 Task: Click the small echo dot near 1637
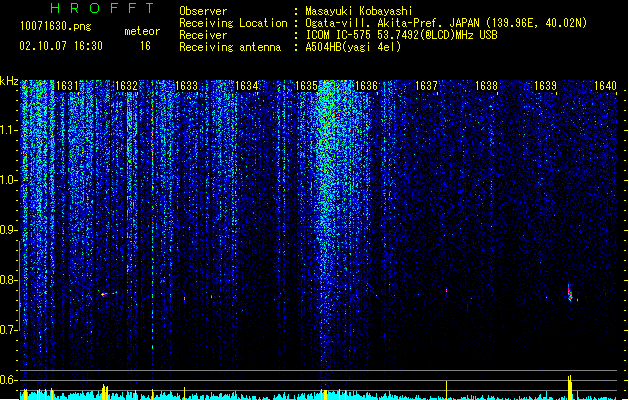pos(446,290)
